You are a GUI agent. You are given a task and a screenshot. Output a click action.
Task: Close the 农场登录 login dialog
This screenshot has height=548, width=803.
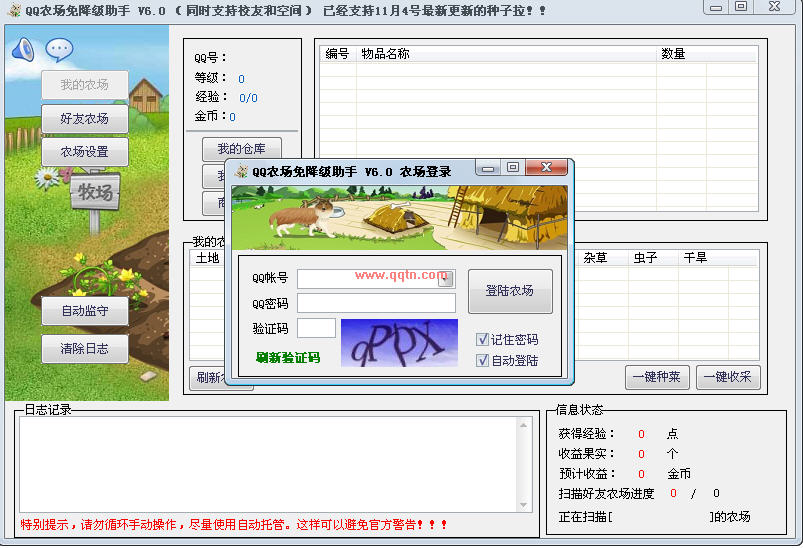(x=546, y=167)
